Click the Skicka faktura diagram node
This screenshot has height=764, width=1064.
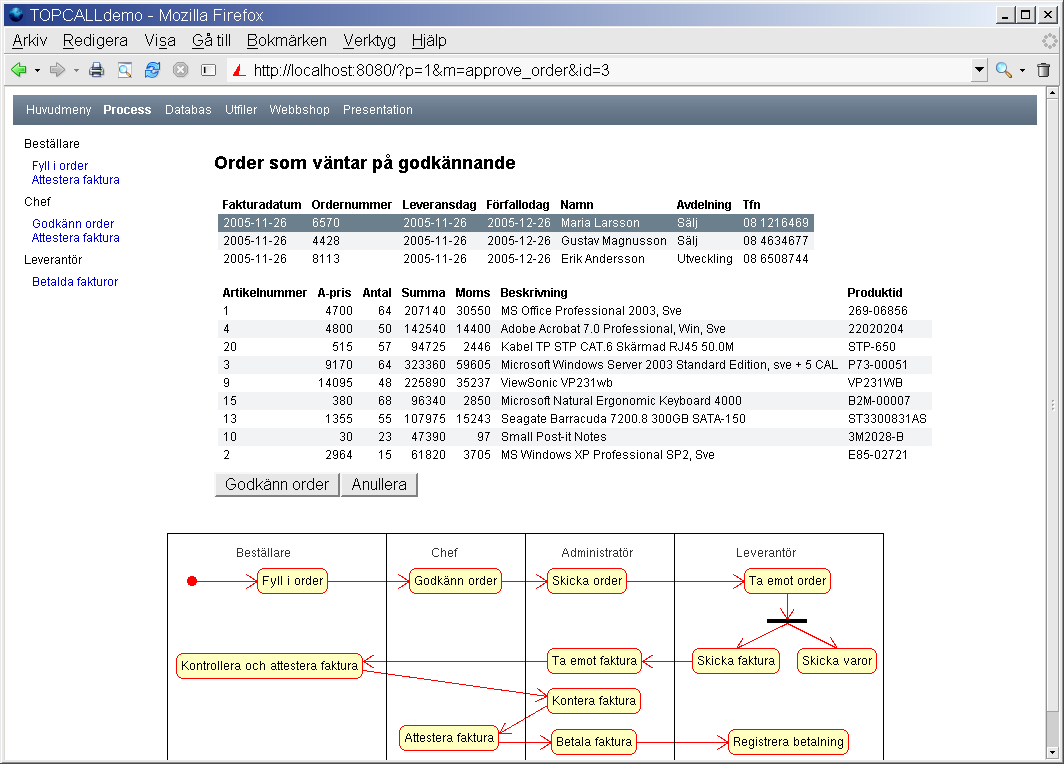[x=736, y=661]
